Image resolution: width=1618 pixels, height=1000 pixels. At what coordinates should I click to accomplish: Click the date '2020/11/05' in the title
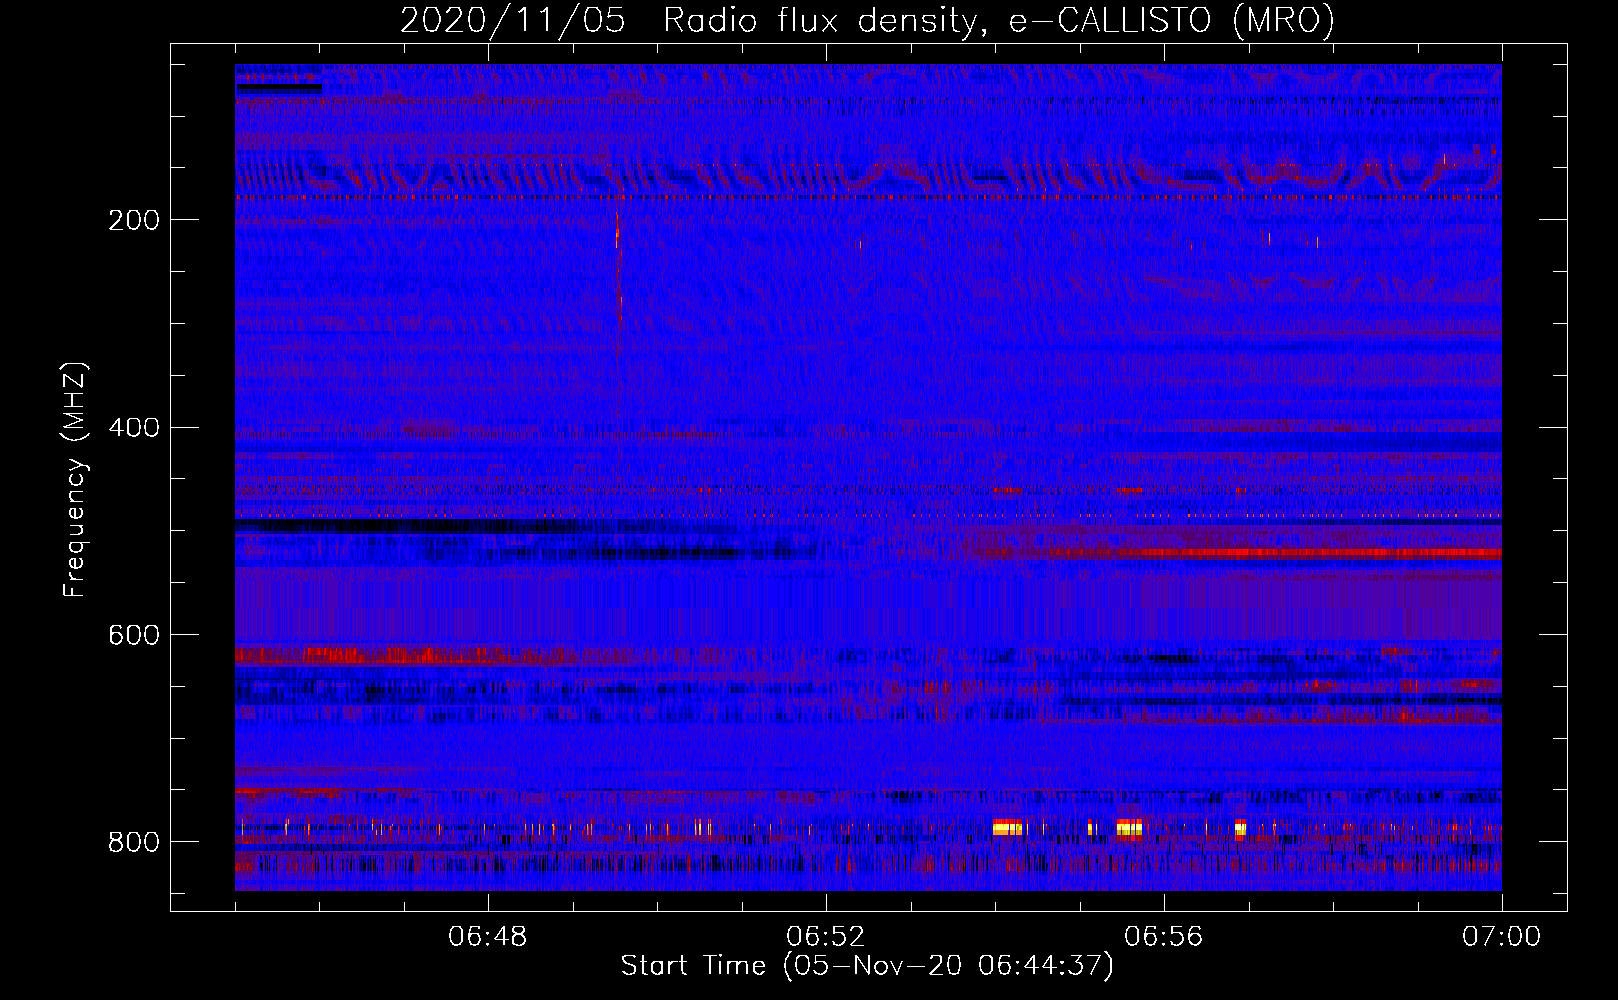click(x=513, y=20)
